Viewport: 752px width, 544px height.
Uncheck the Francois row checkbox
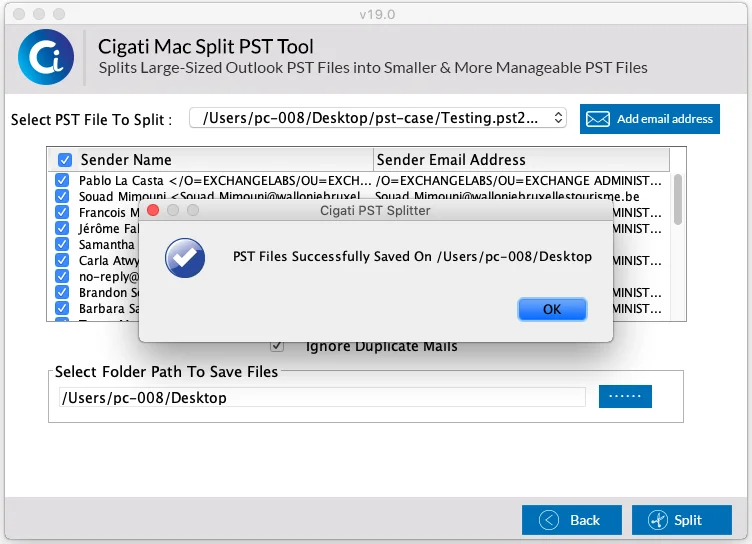pos(61,212)
